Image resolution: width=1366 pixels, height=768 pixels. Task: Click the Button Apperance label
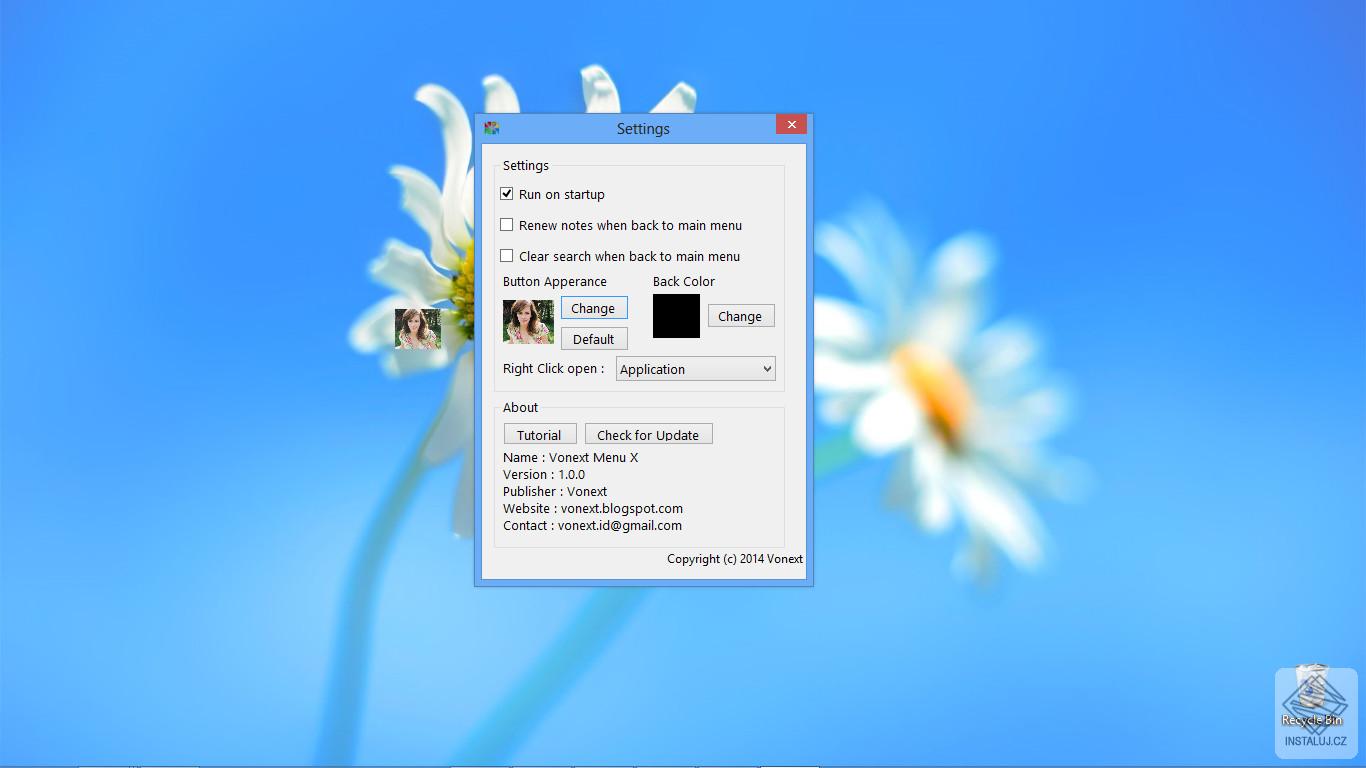point(555,282)
